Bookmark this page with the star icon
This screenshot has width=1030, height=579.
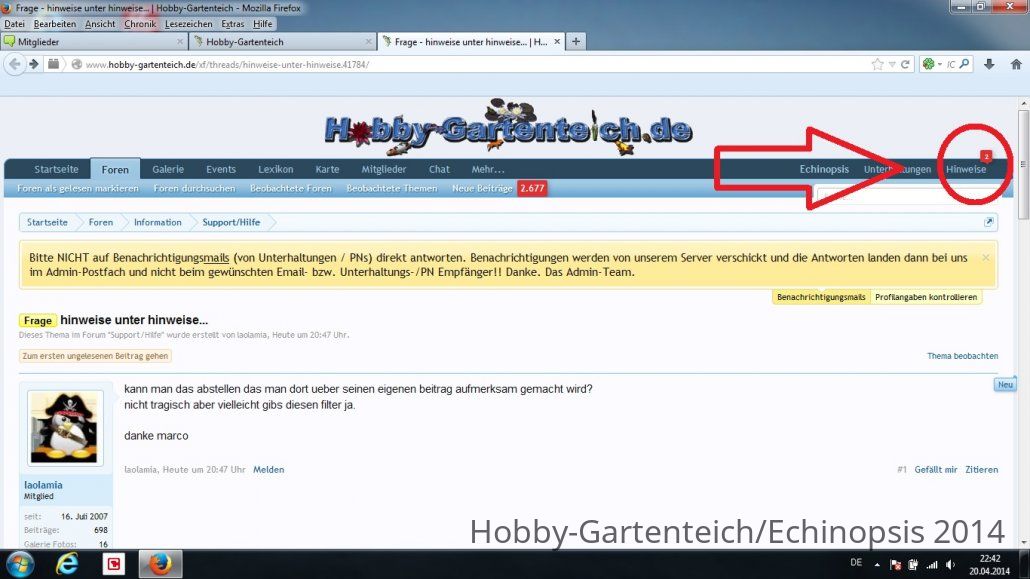(x=877, y=64)
